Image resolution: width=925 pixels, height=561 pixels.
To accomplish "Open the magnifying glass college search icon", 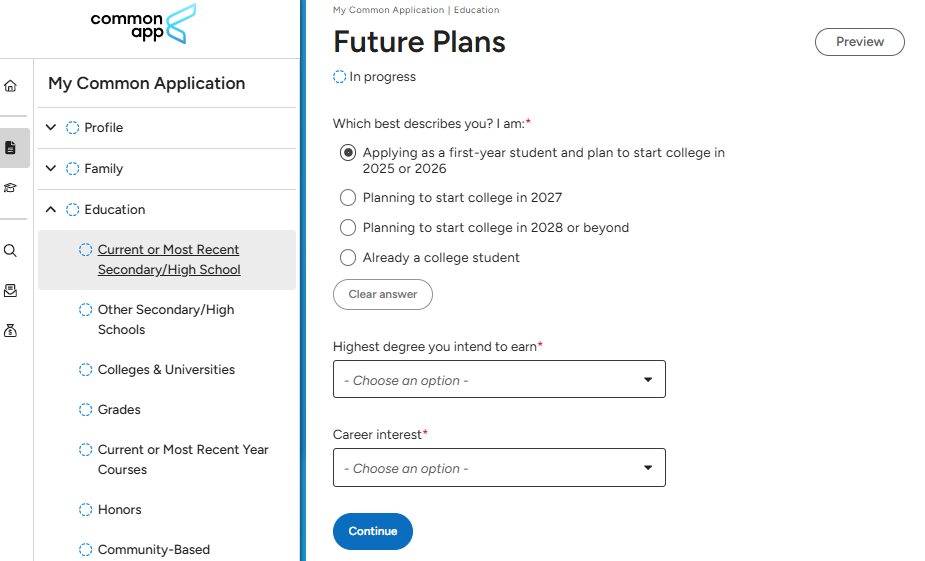I will 11,251.
